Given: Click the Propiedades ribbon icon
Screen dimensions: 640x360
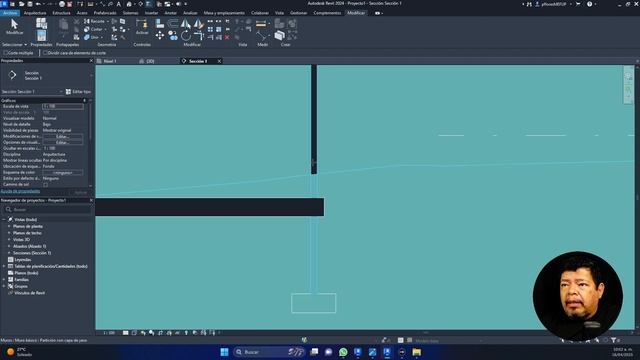Looking at the screenshot, I should 41,35.
